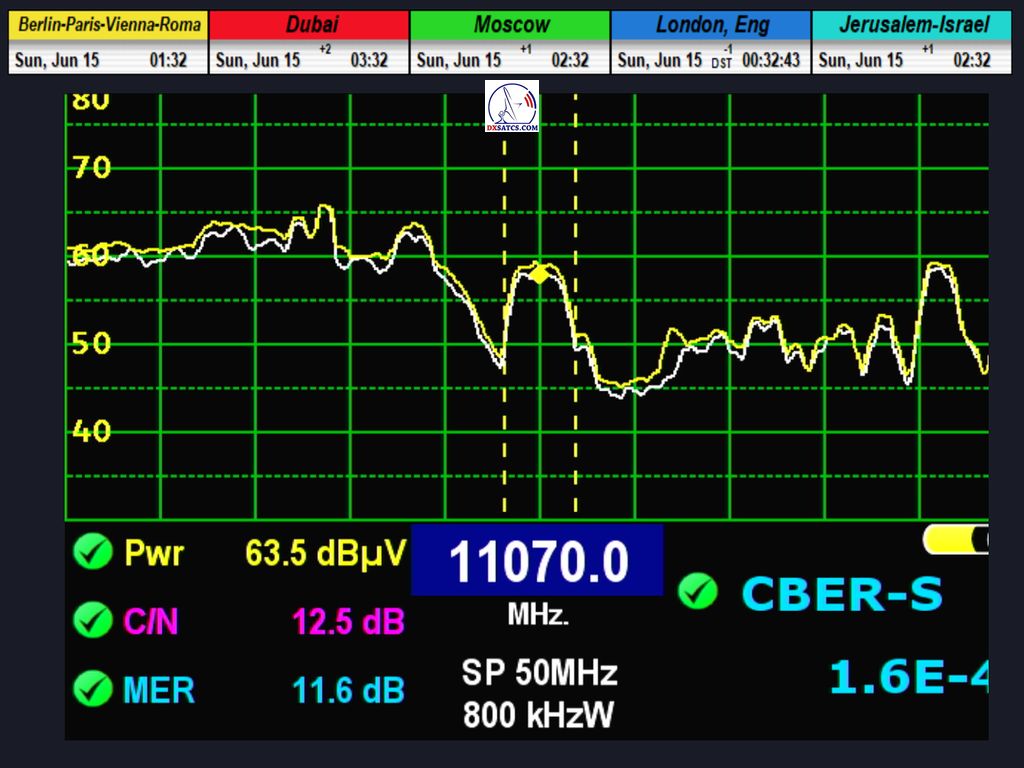Image resolution: width=1024 pixels, height=768 pixels.
Task: Click the green checkmark next to Pwr
Action: pos(93,552)
